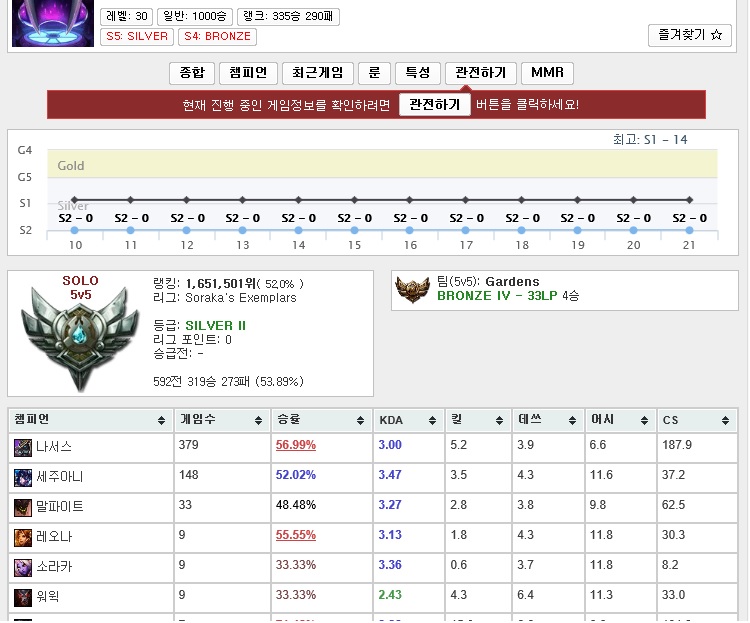The height and width of the screenshot is (623, 750).
Task: Click team name Gardens
Action: 512,282
